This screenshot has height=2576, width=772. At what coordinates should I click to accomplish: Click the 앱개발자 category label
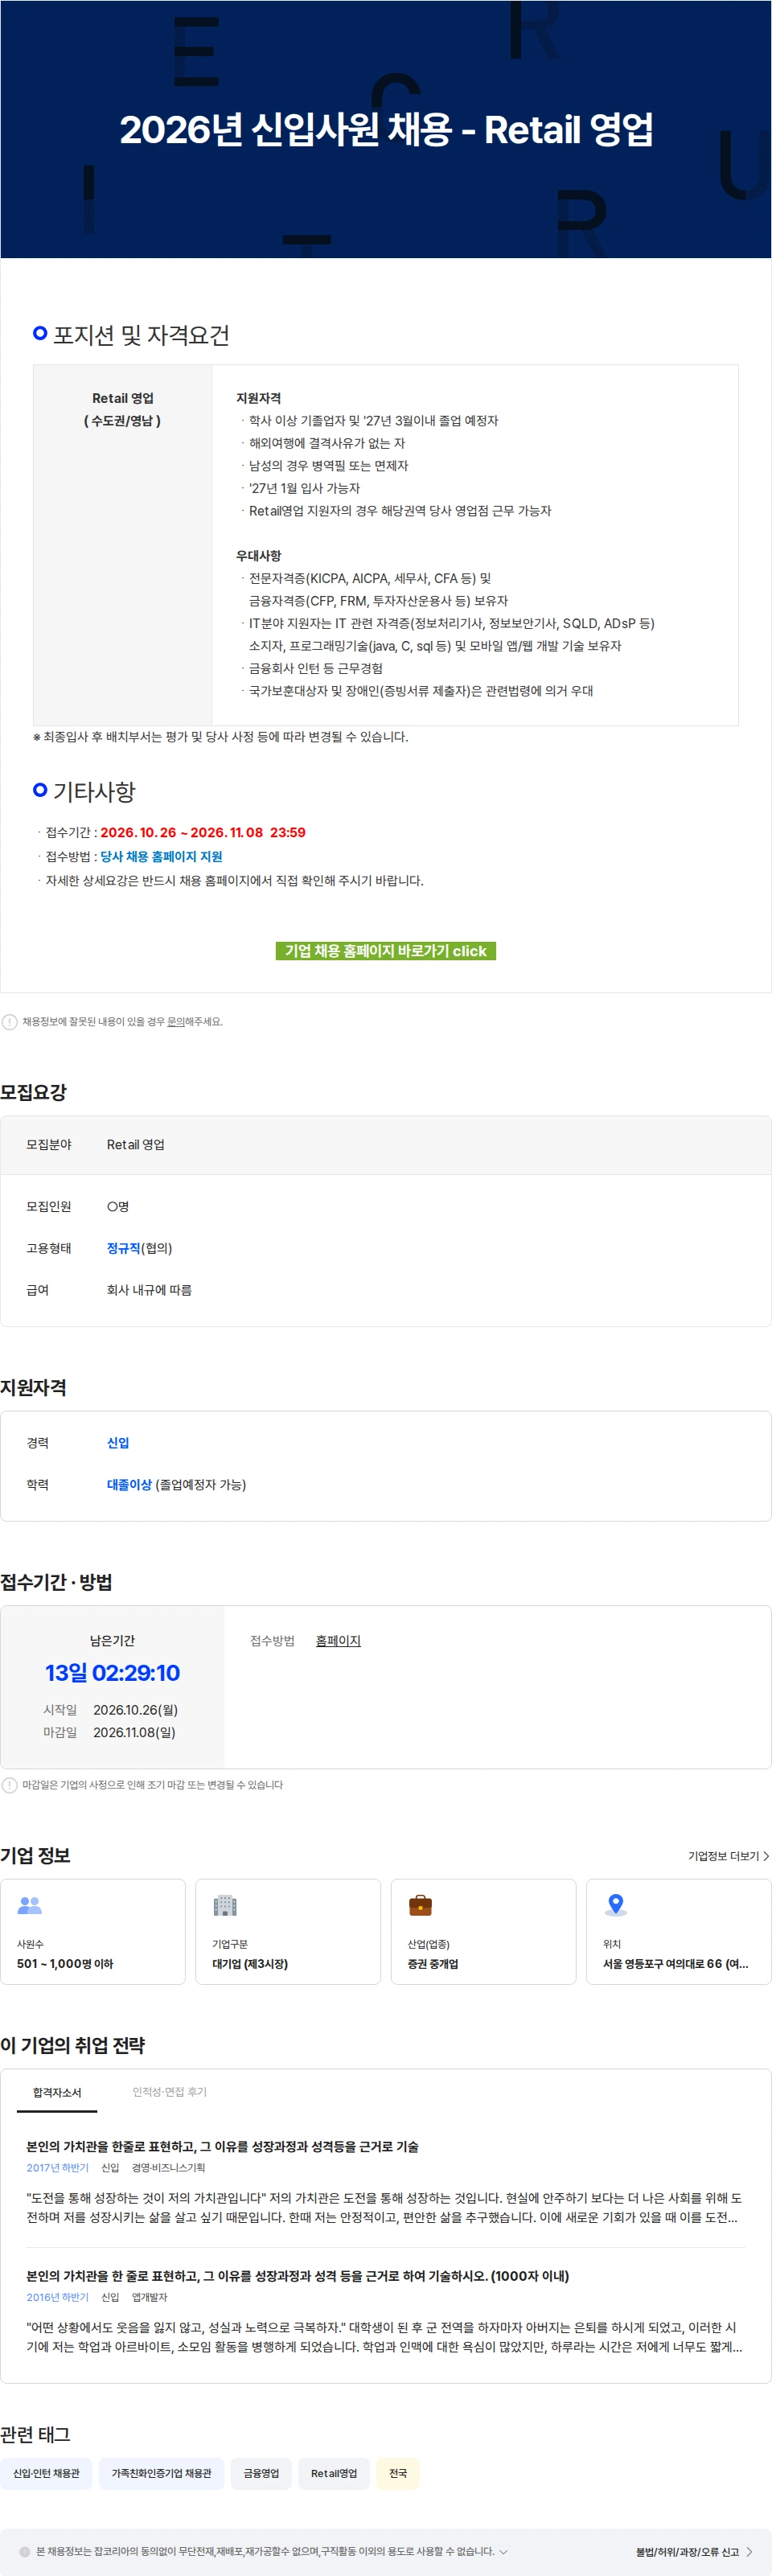(150, 2296)
